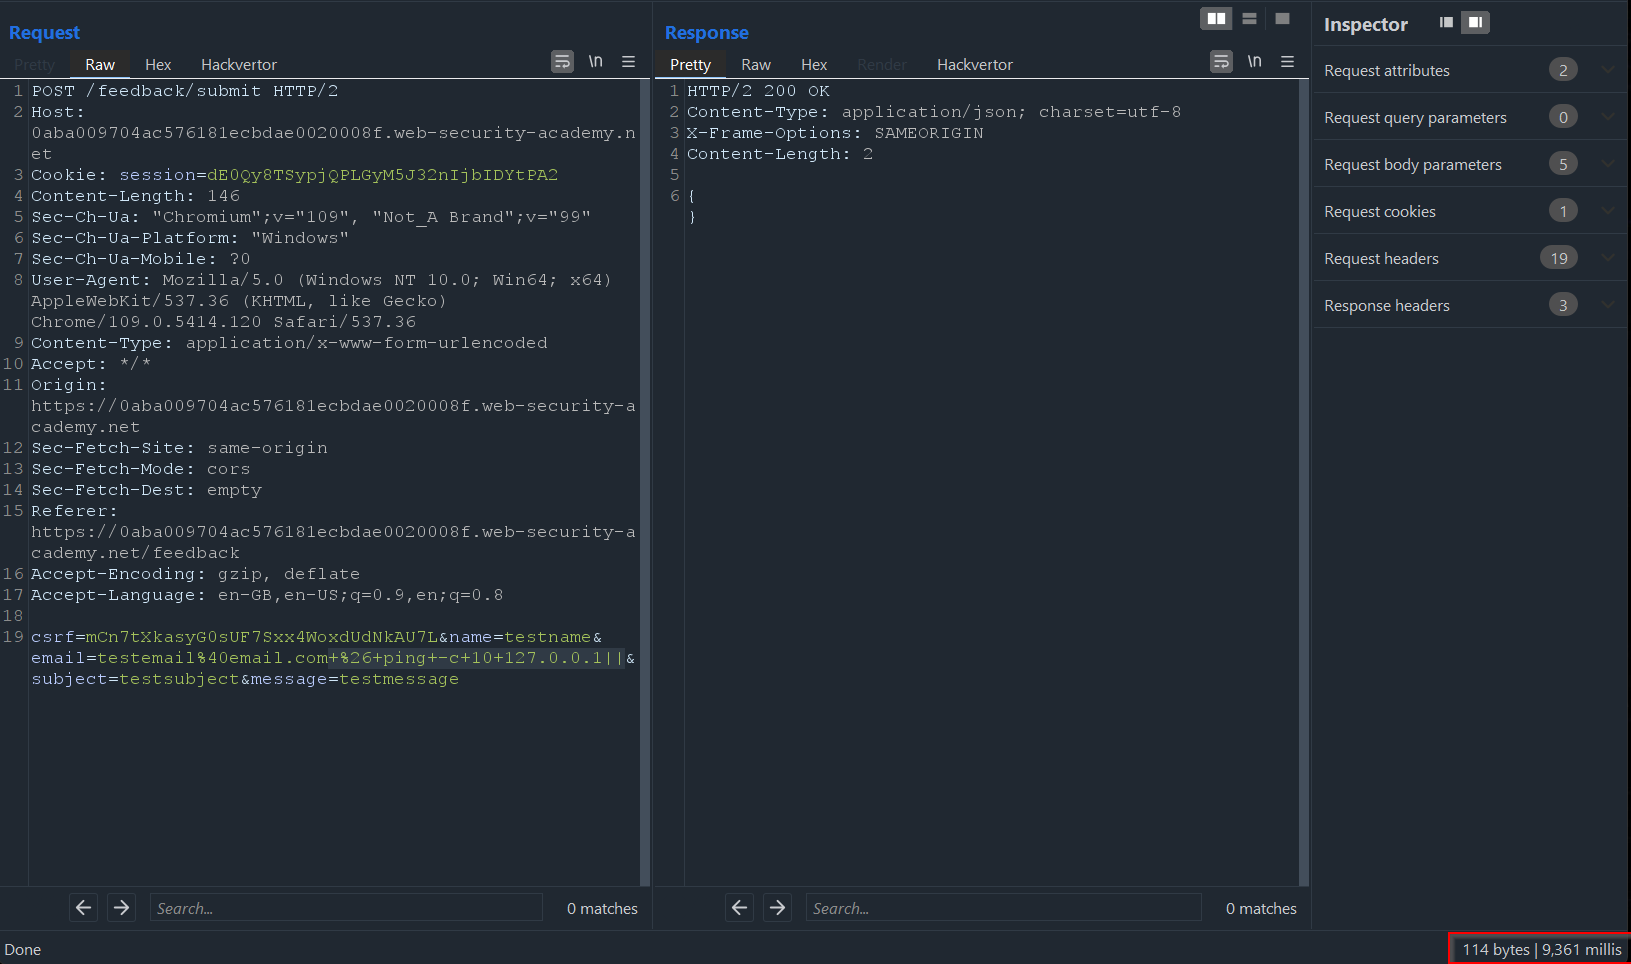The width and height of the screenshot is (1631, 964).
Task: Open Response panel options menu
Action: [x=1287, y=62]
